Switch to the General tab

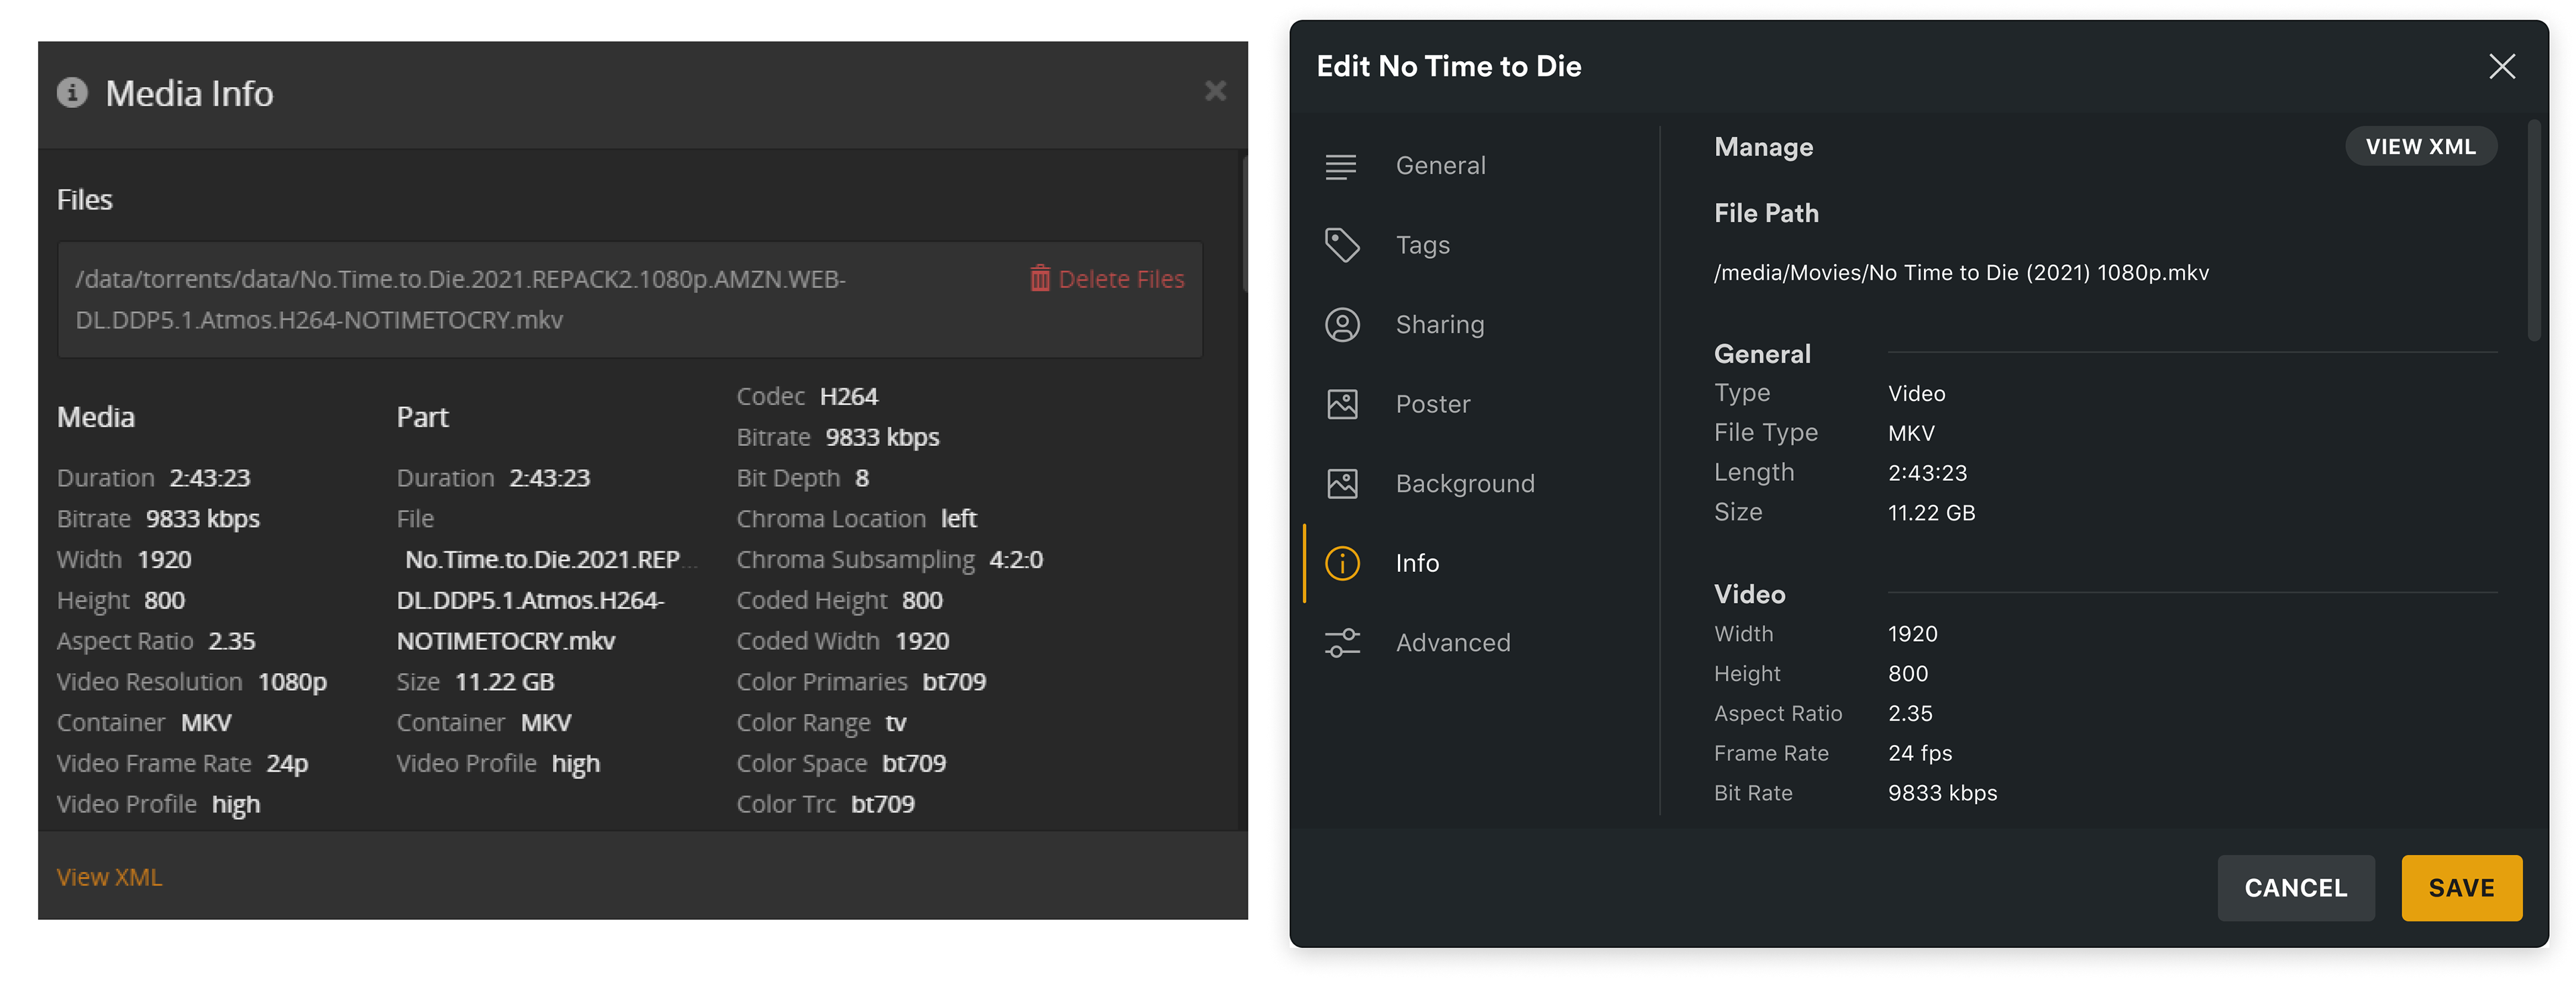pyautogui.click(x=1441, y=165)
